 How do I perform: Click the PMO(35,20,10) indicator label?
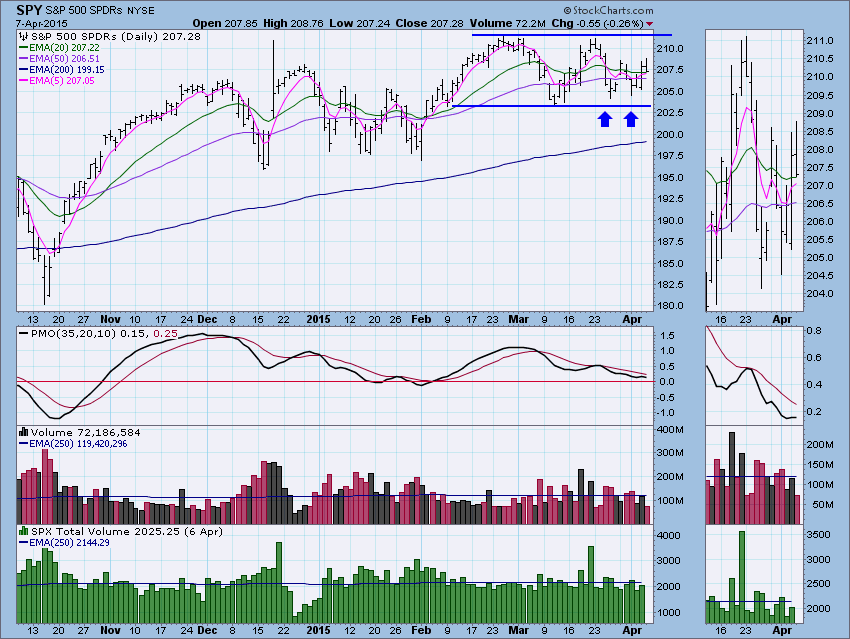click(x=73, y=333)
